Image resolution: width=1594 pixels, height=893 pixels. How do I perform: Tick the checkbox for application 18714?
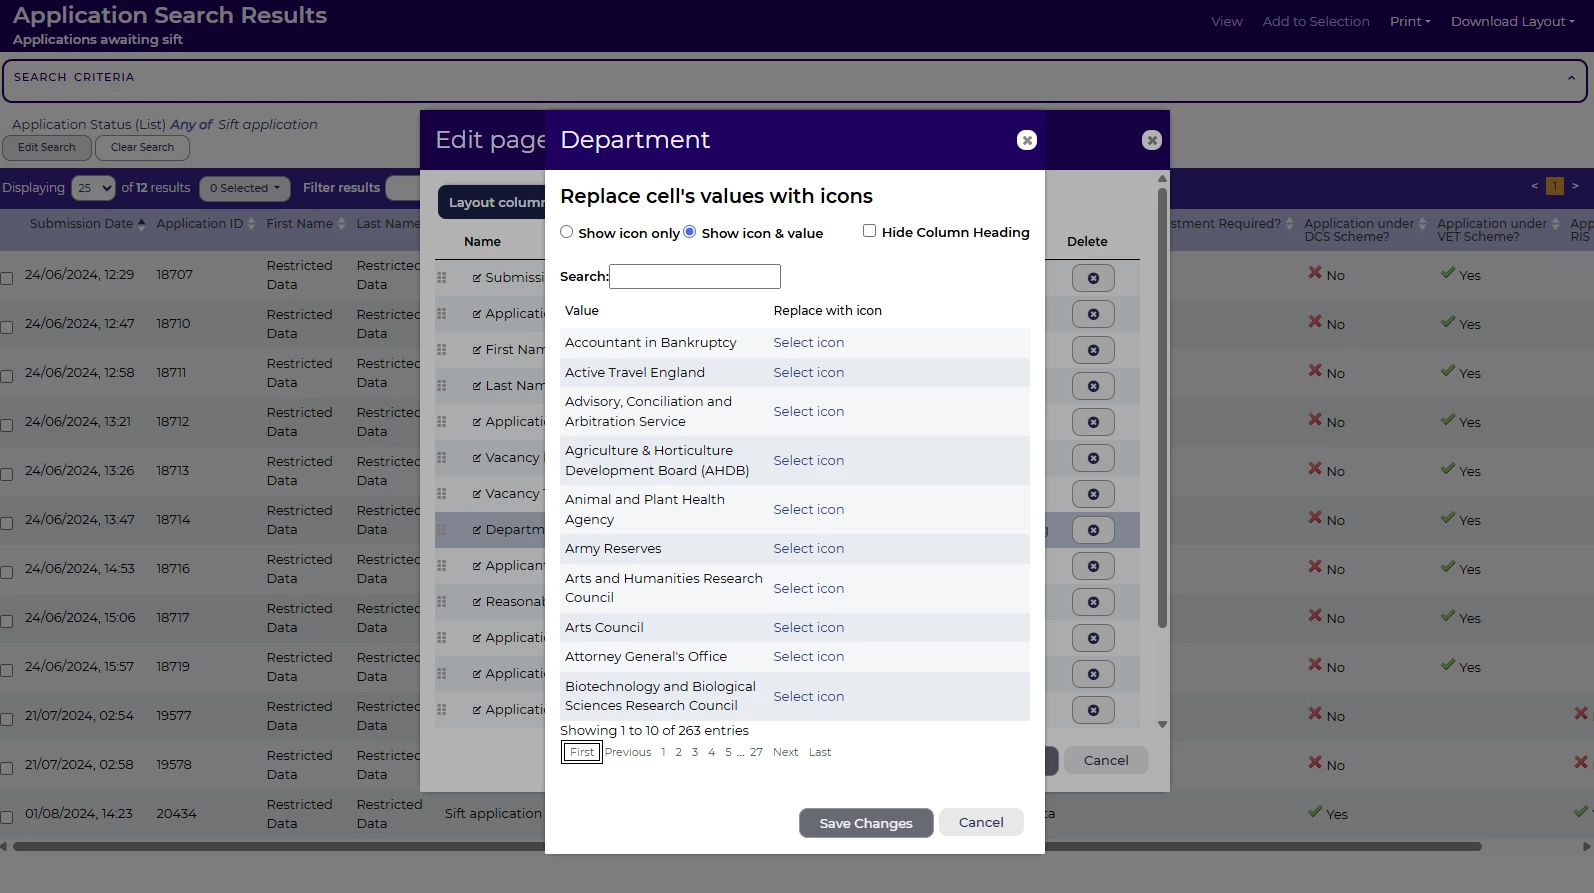[6, 523]
